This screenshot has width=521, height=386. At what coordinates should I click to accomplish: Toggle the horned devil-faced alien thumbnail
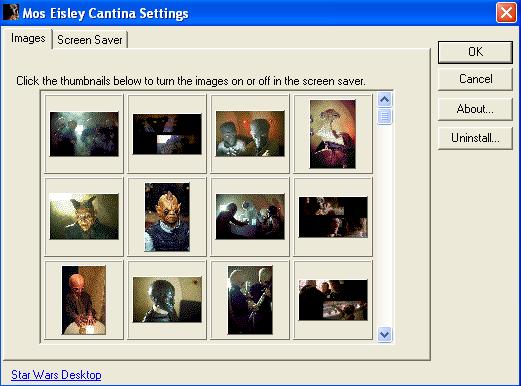(x=84, y=217)
